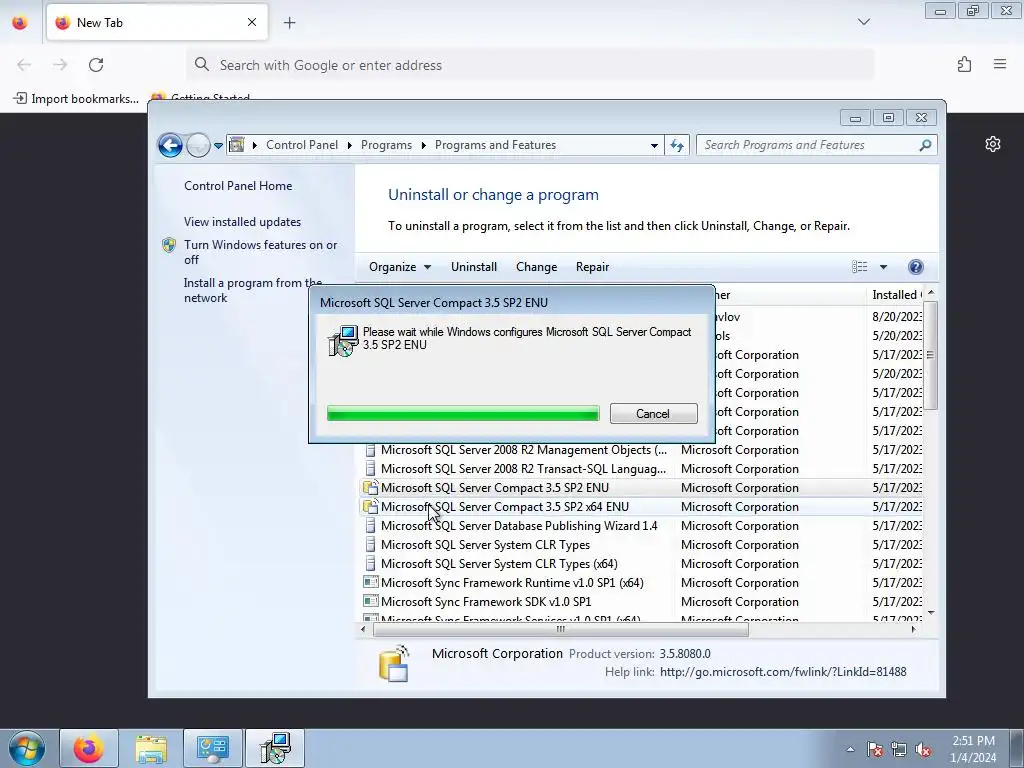Image resolution: width=1024 pixels, height=768 pixels.
Task: Click the green configuration progress bar
Action: pos(463,413)
